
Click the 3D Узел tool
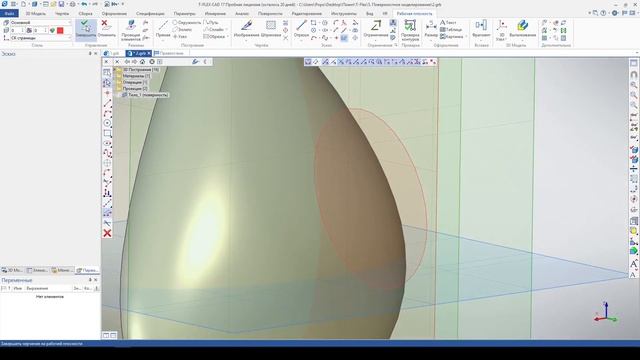501,30
